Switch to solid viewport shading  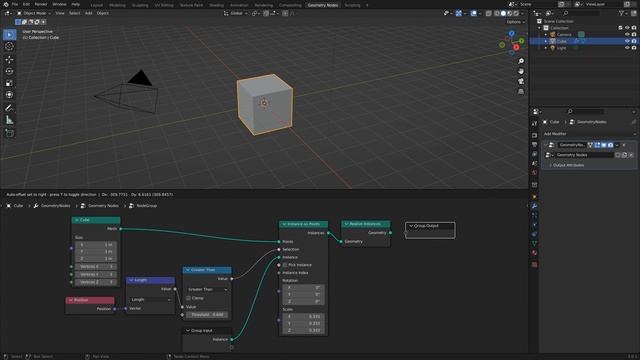tap(503, 13)
